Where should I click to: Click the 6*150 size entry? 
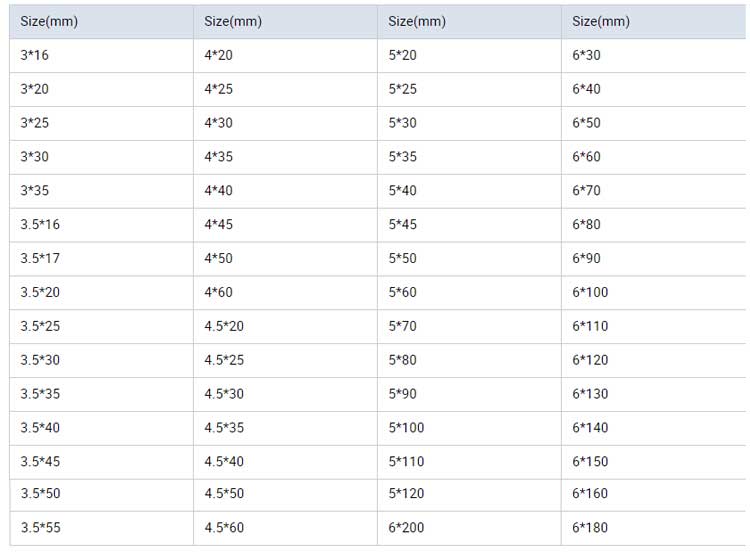click(590, 461)
